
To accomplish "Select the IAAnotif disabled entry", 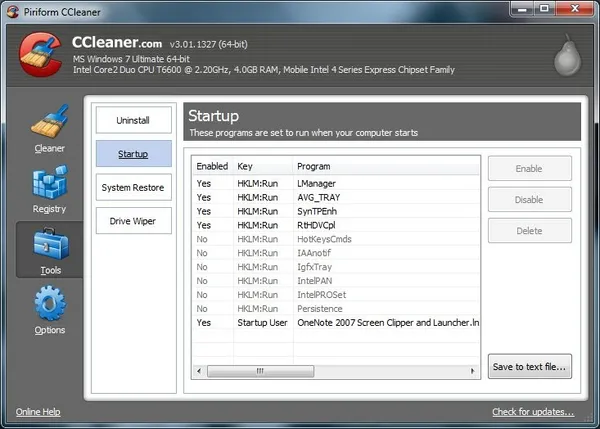I will click(336, 253).
